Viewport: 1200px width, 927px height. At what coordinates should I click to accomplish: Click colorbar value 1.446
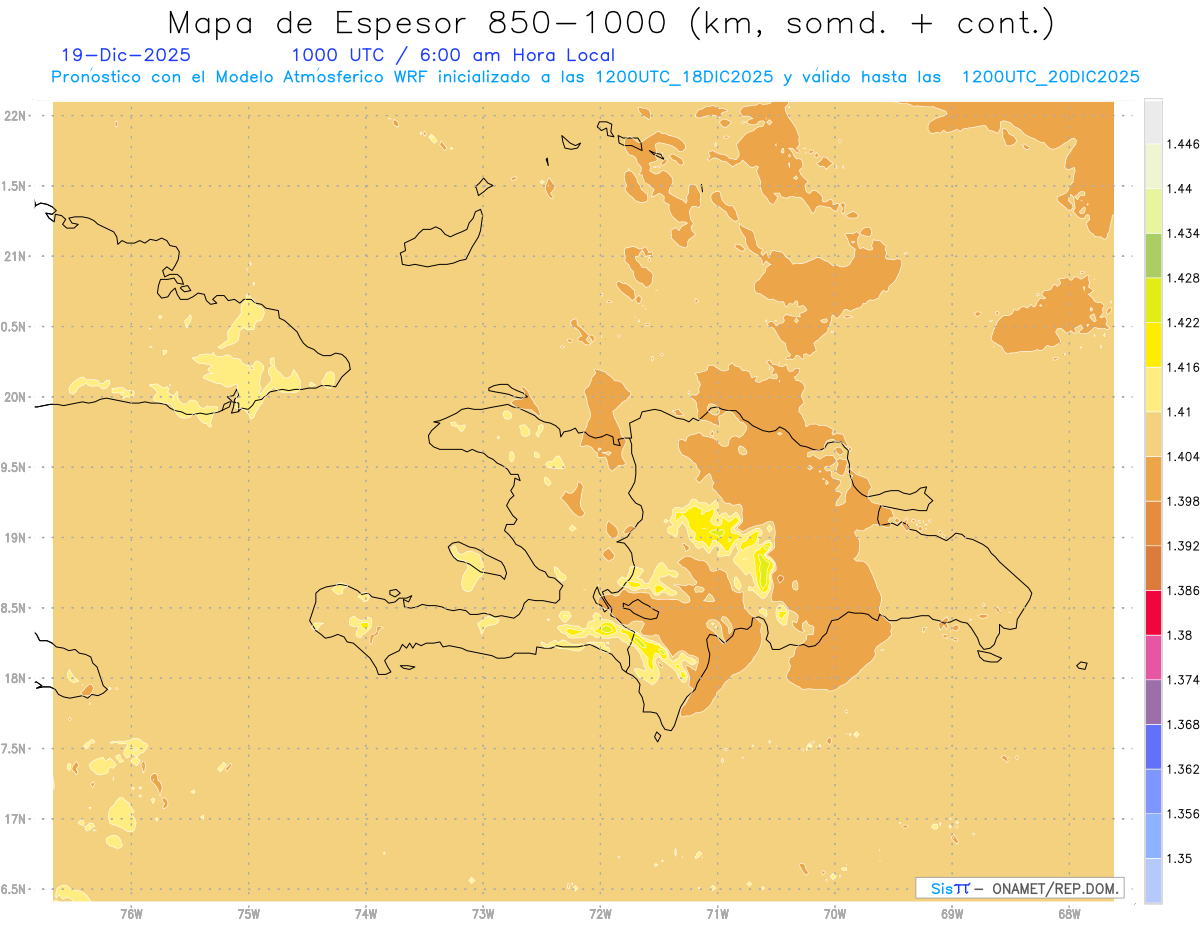1183,144
